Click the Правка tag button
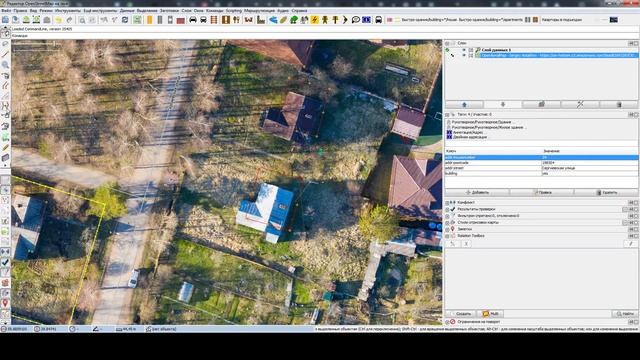640x360 pixels. click(x=542, y=192)
